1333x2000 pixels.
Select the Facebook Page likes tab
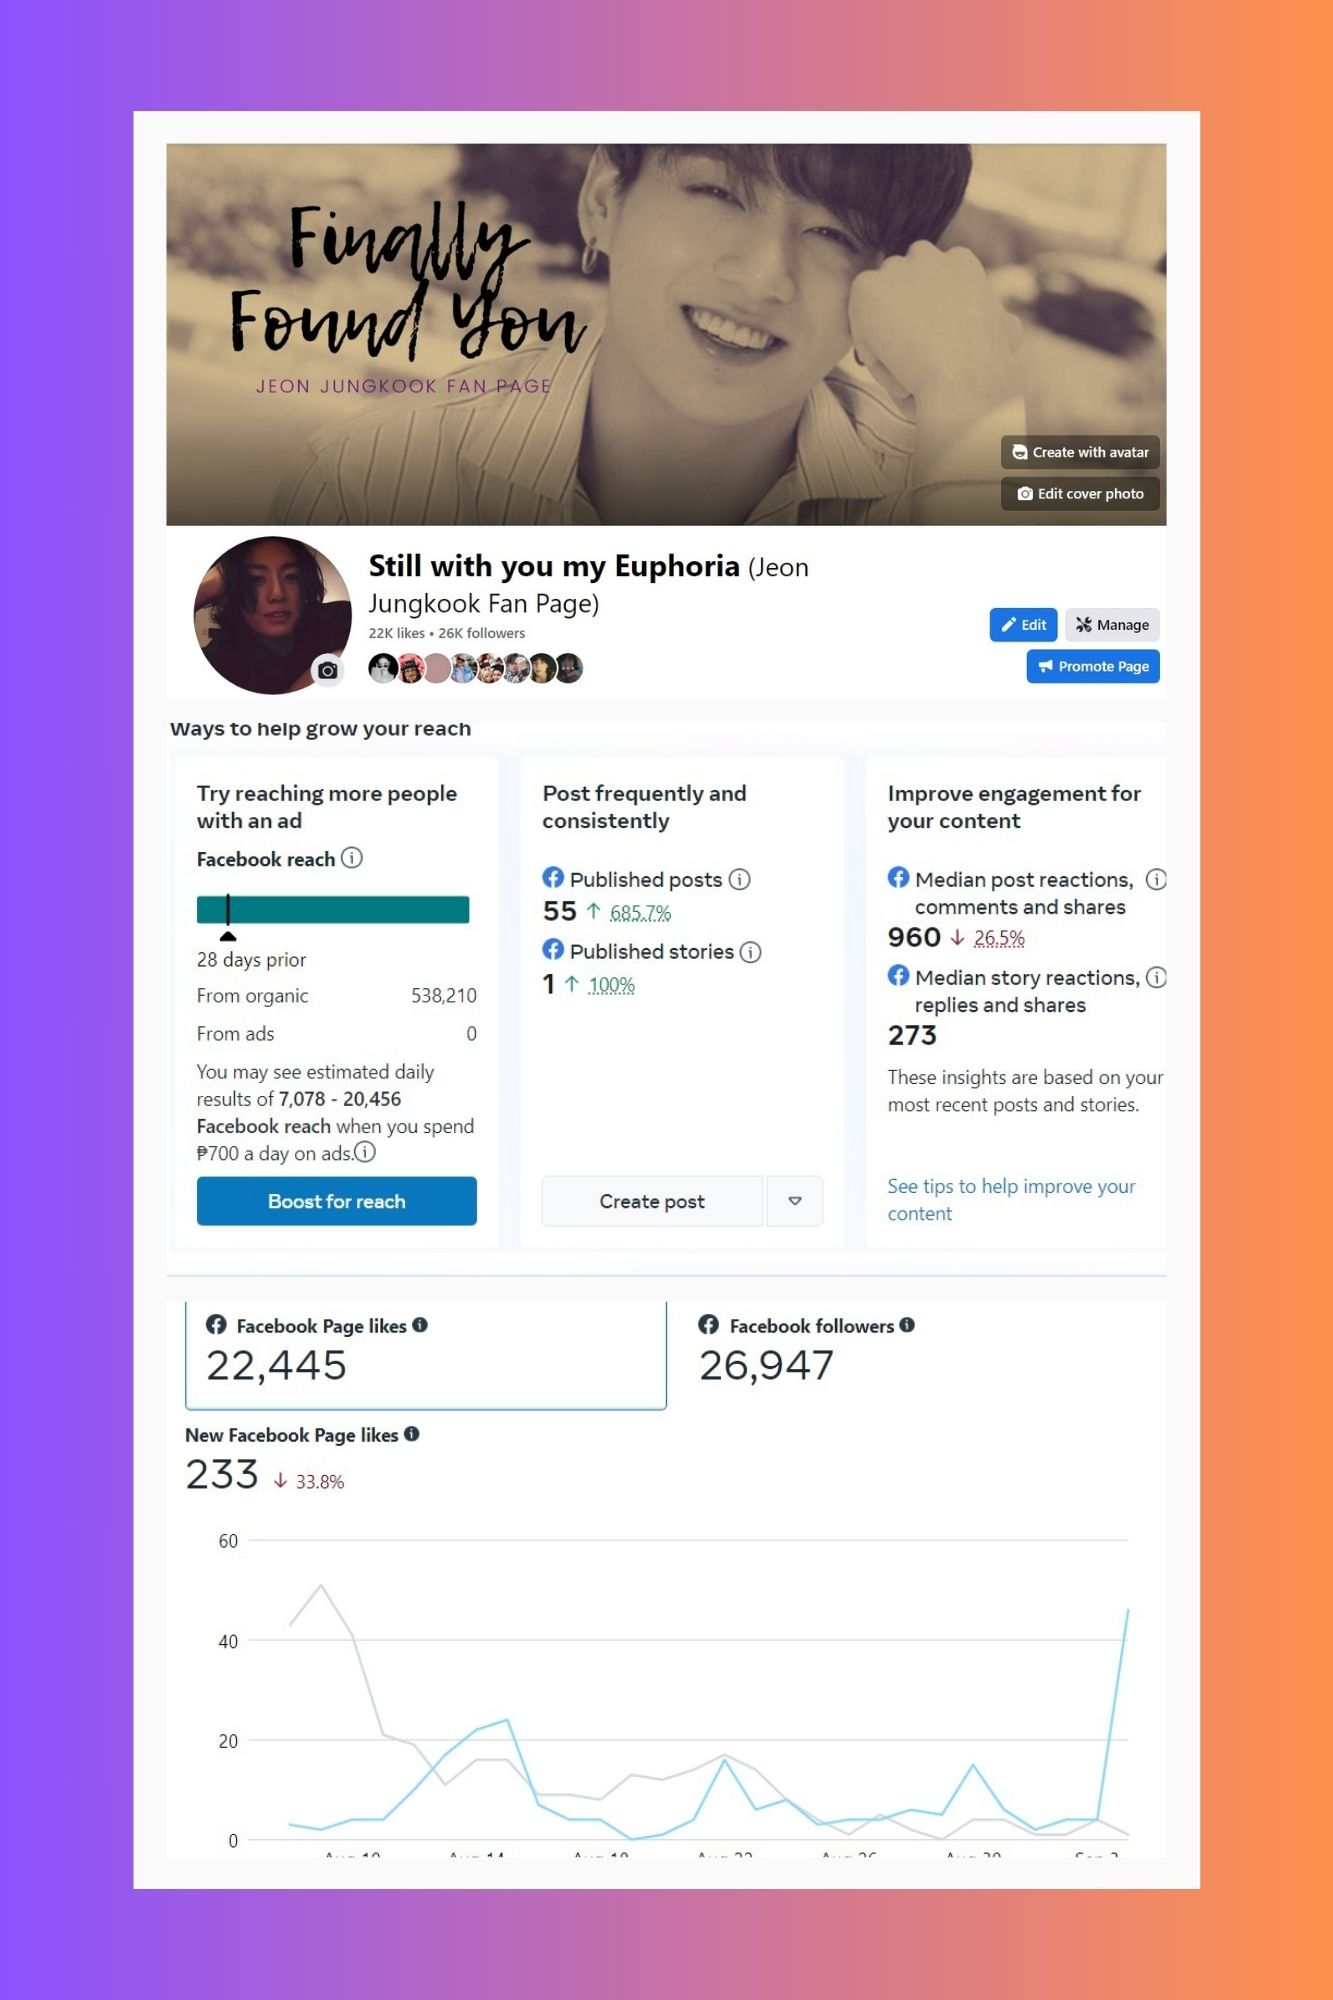(426, 1356)
